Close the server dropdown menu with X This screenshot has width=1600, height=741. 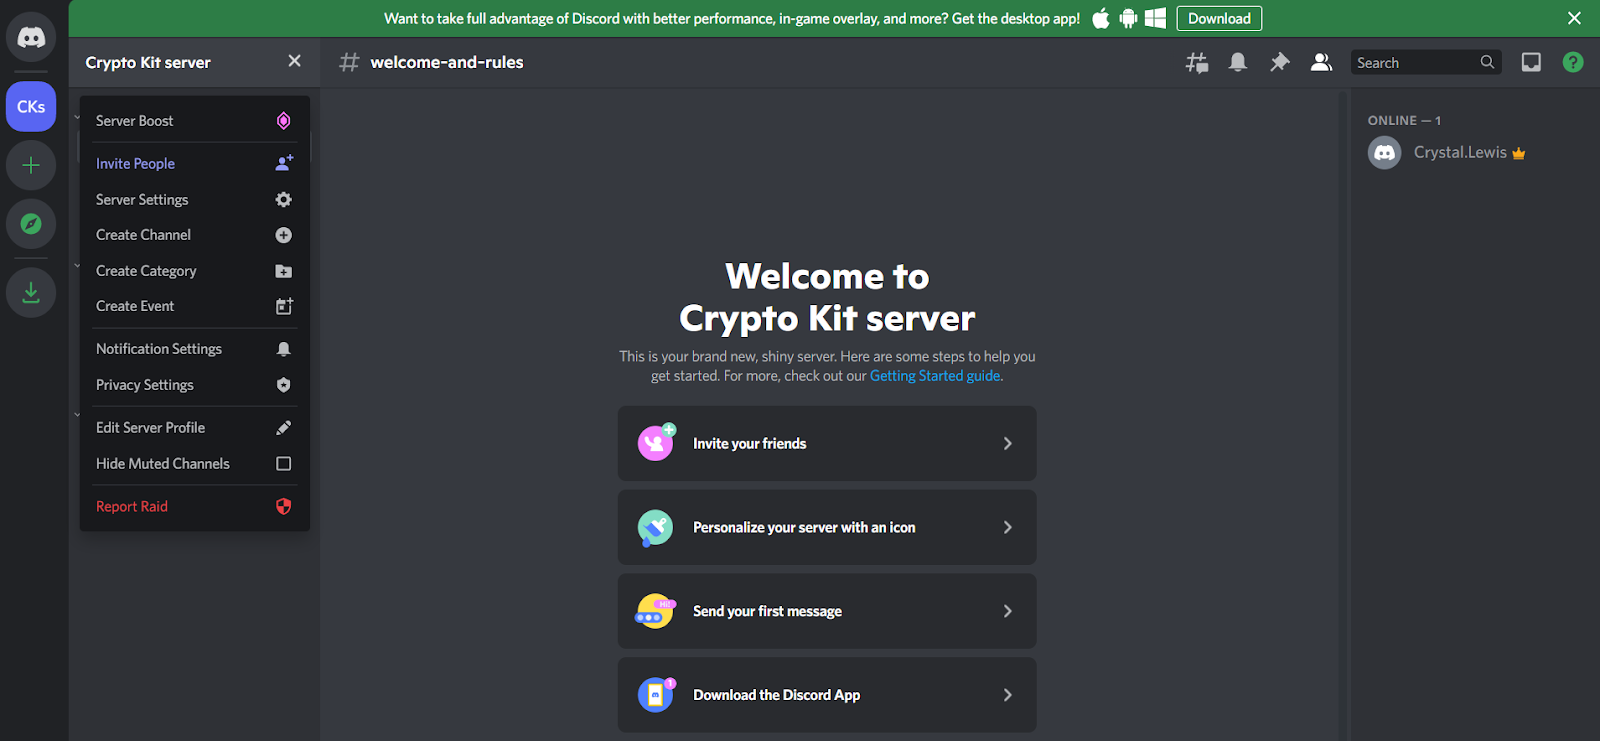pyautogui.click(x=294, y=61)
